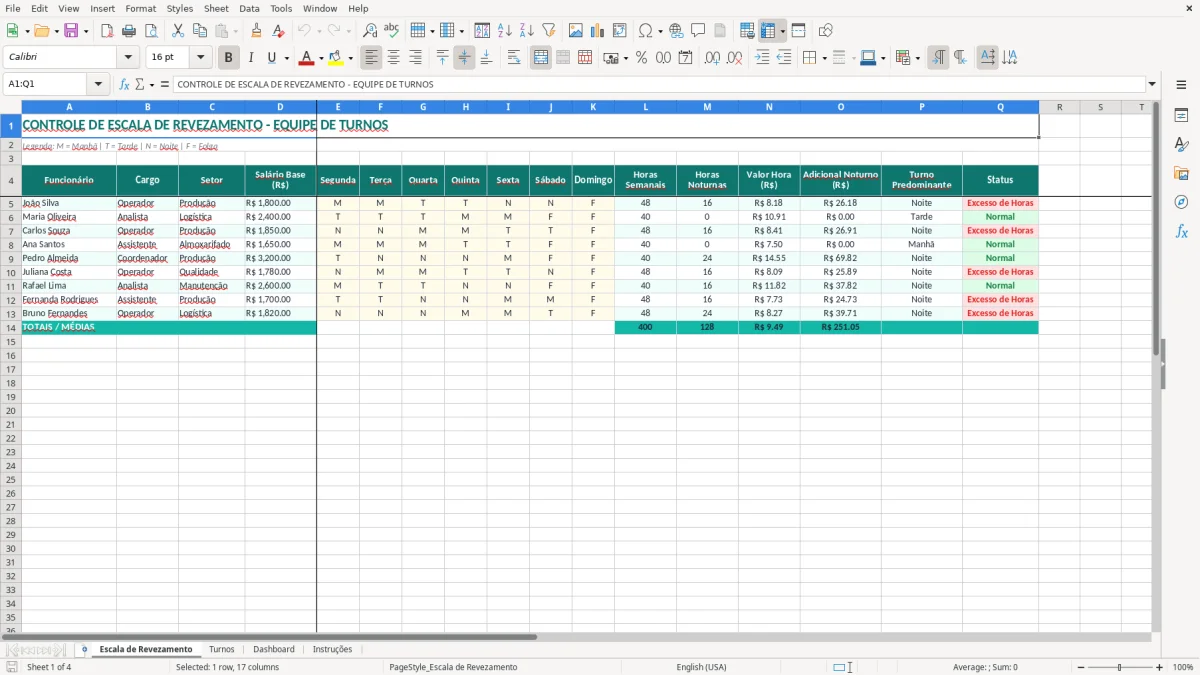Toggle Bold formatting
Image resolution: width=1200 pixels, height=675 pixels.
click(228, 58)
